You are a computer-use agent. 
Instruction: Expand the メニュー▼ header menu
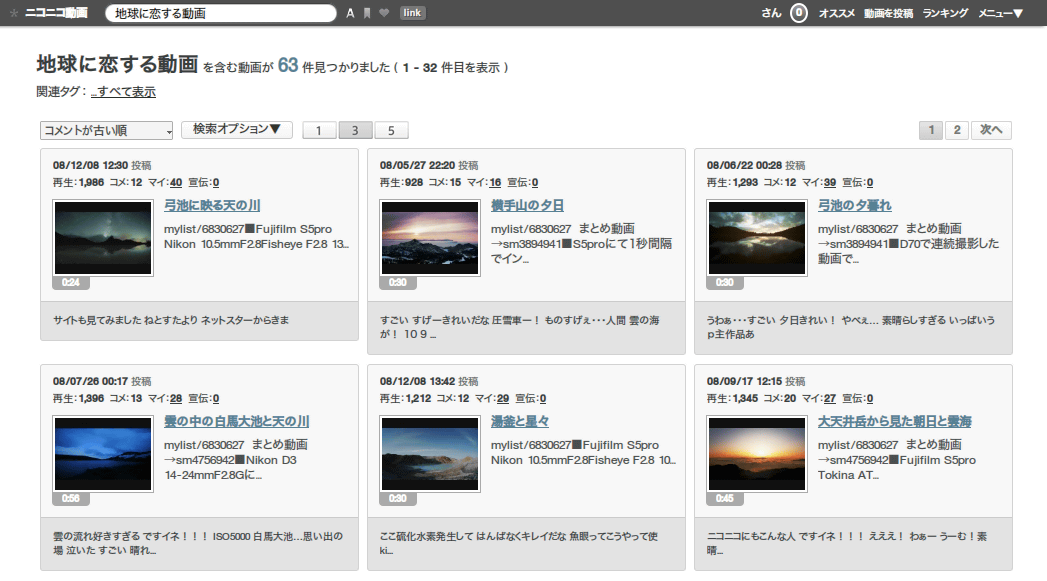1000,13
